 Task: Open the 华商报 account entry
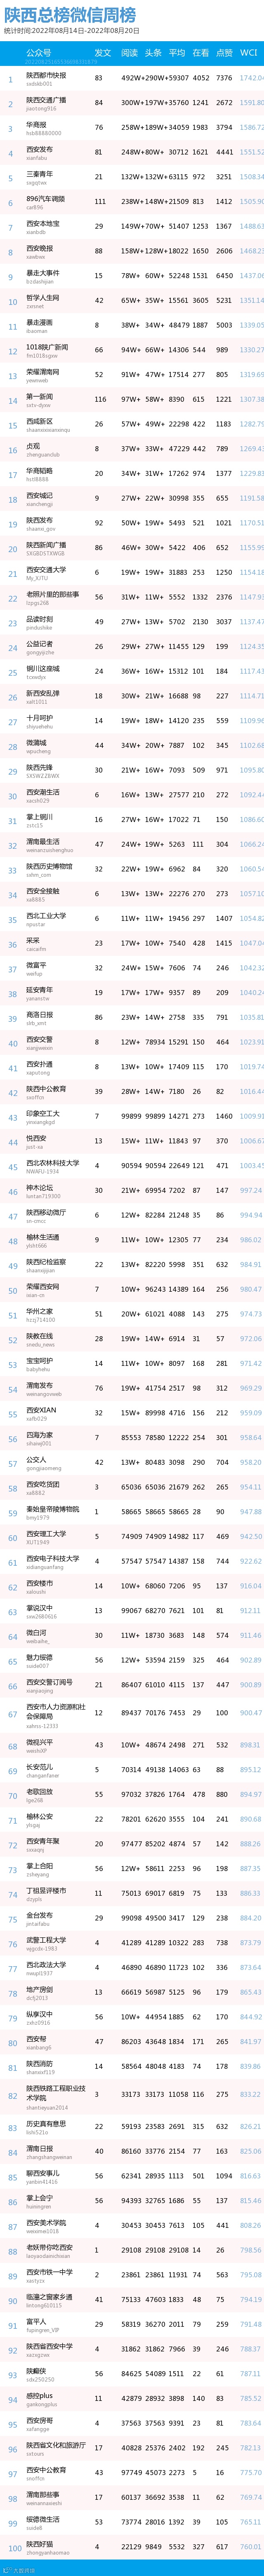(36, 125)
